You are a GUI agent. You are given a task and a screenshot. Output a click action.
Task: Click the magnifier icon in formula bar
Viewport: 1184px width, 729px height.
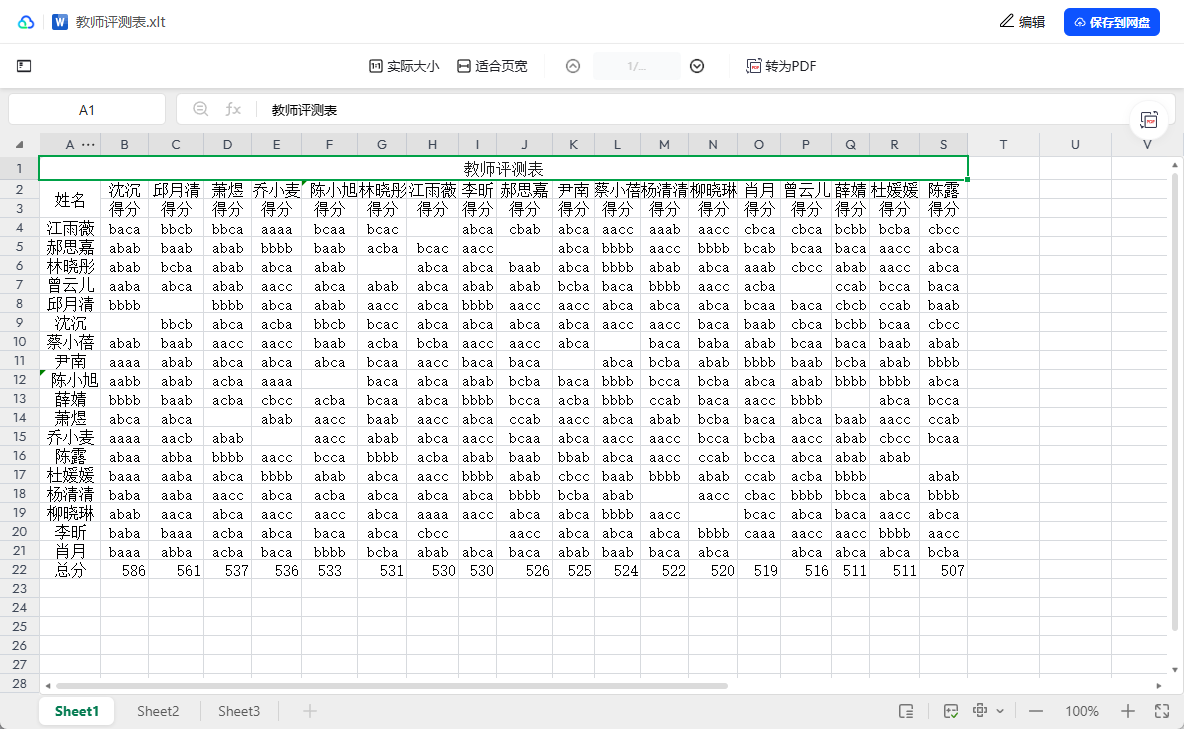(201, 109)
